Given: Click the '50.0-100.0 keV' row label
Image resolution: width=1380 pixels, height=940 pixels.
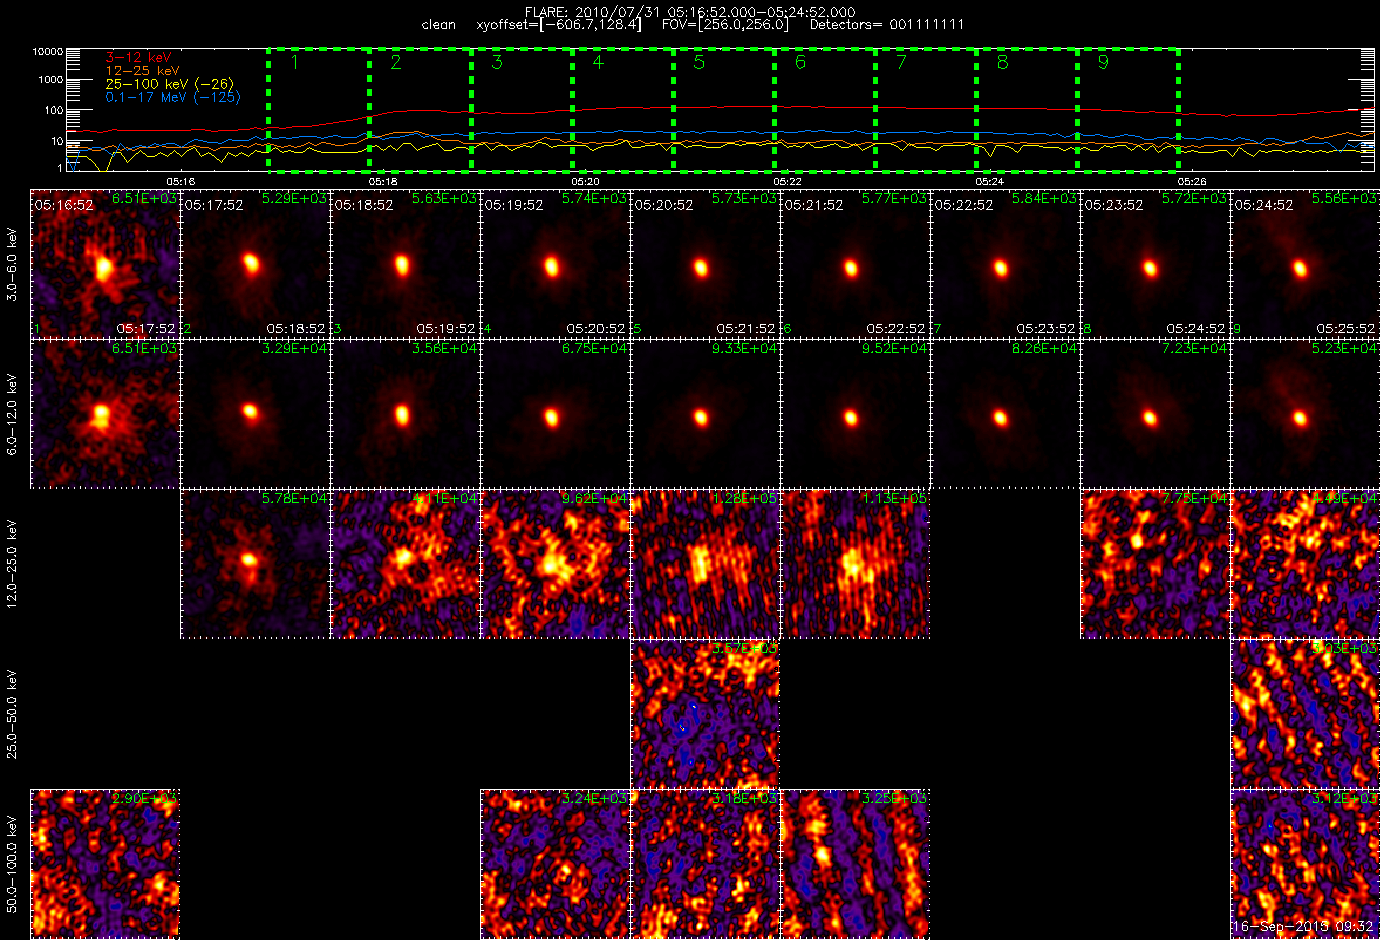Looking at the screenshot, I should pyautogui.click(x=12, y=864).
